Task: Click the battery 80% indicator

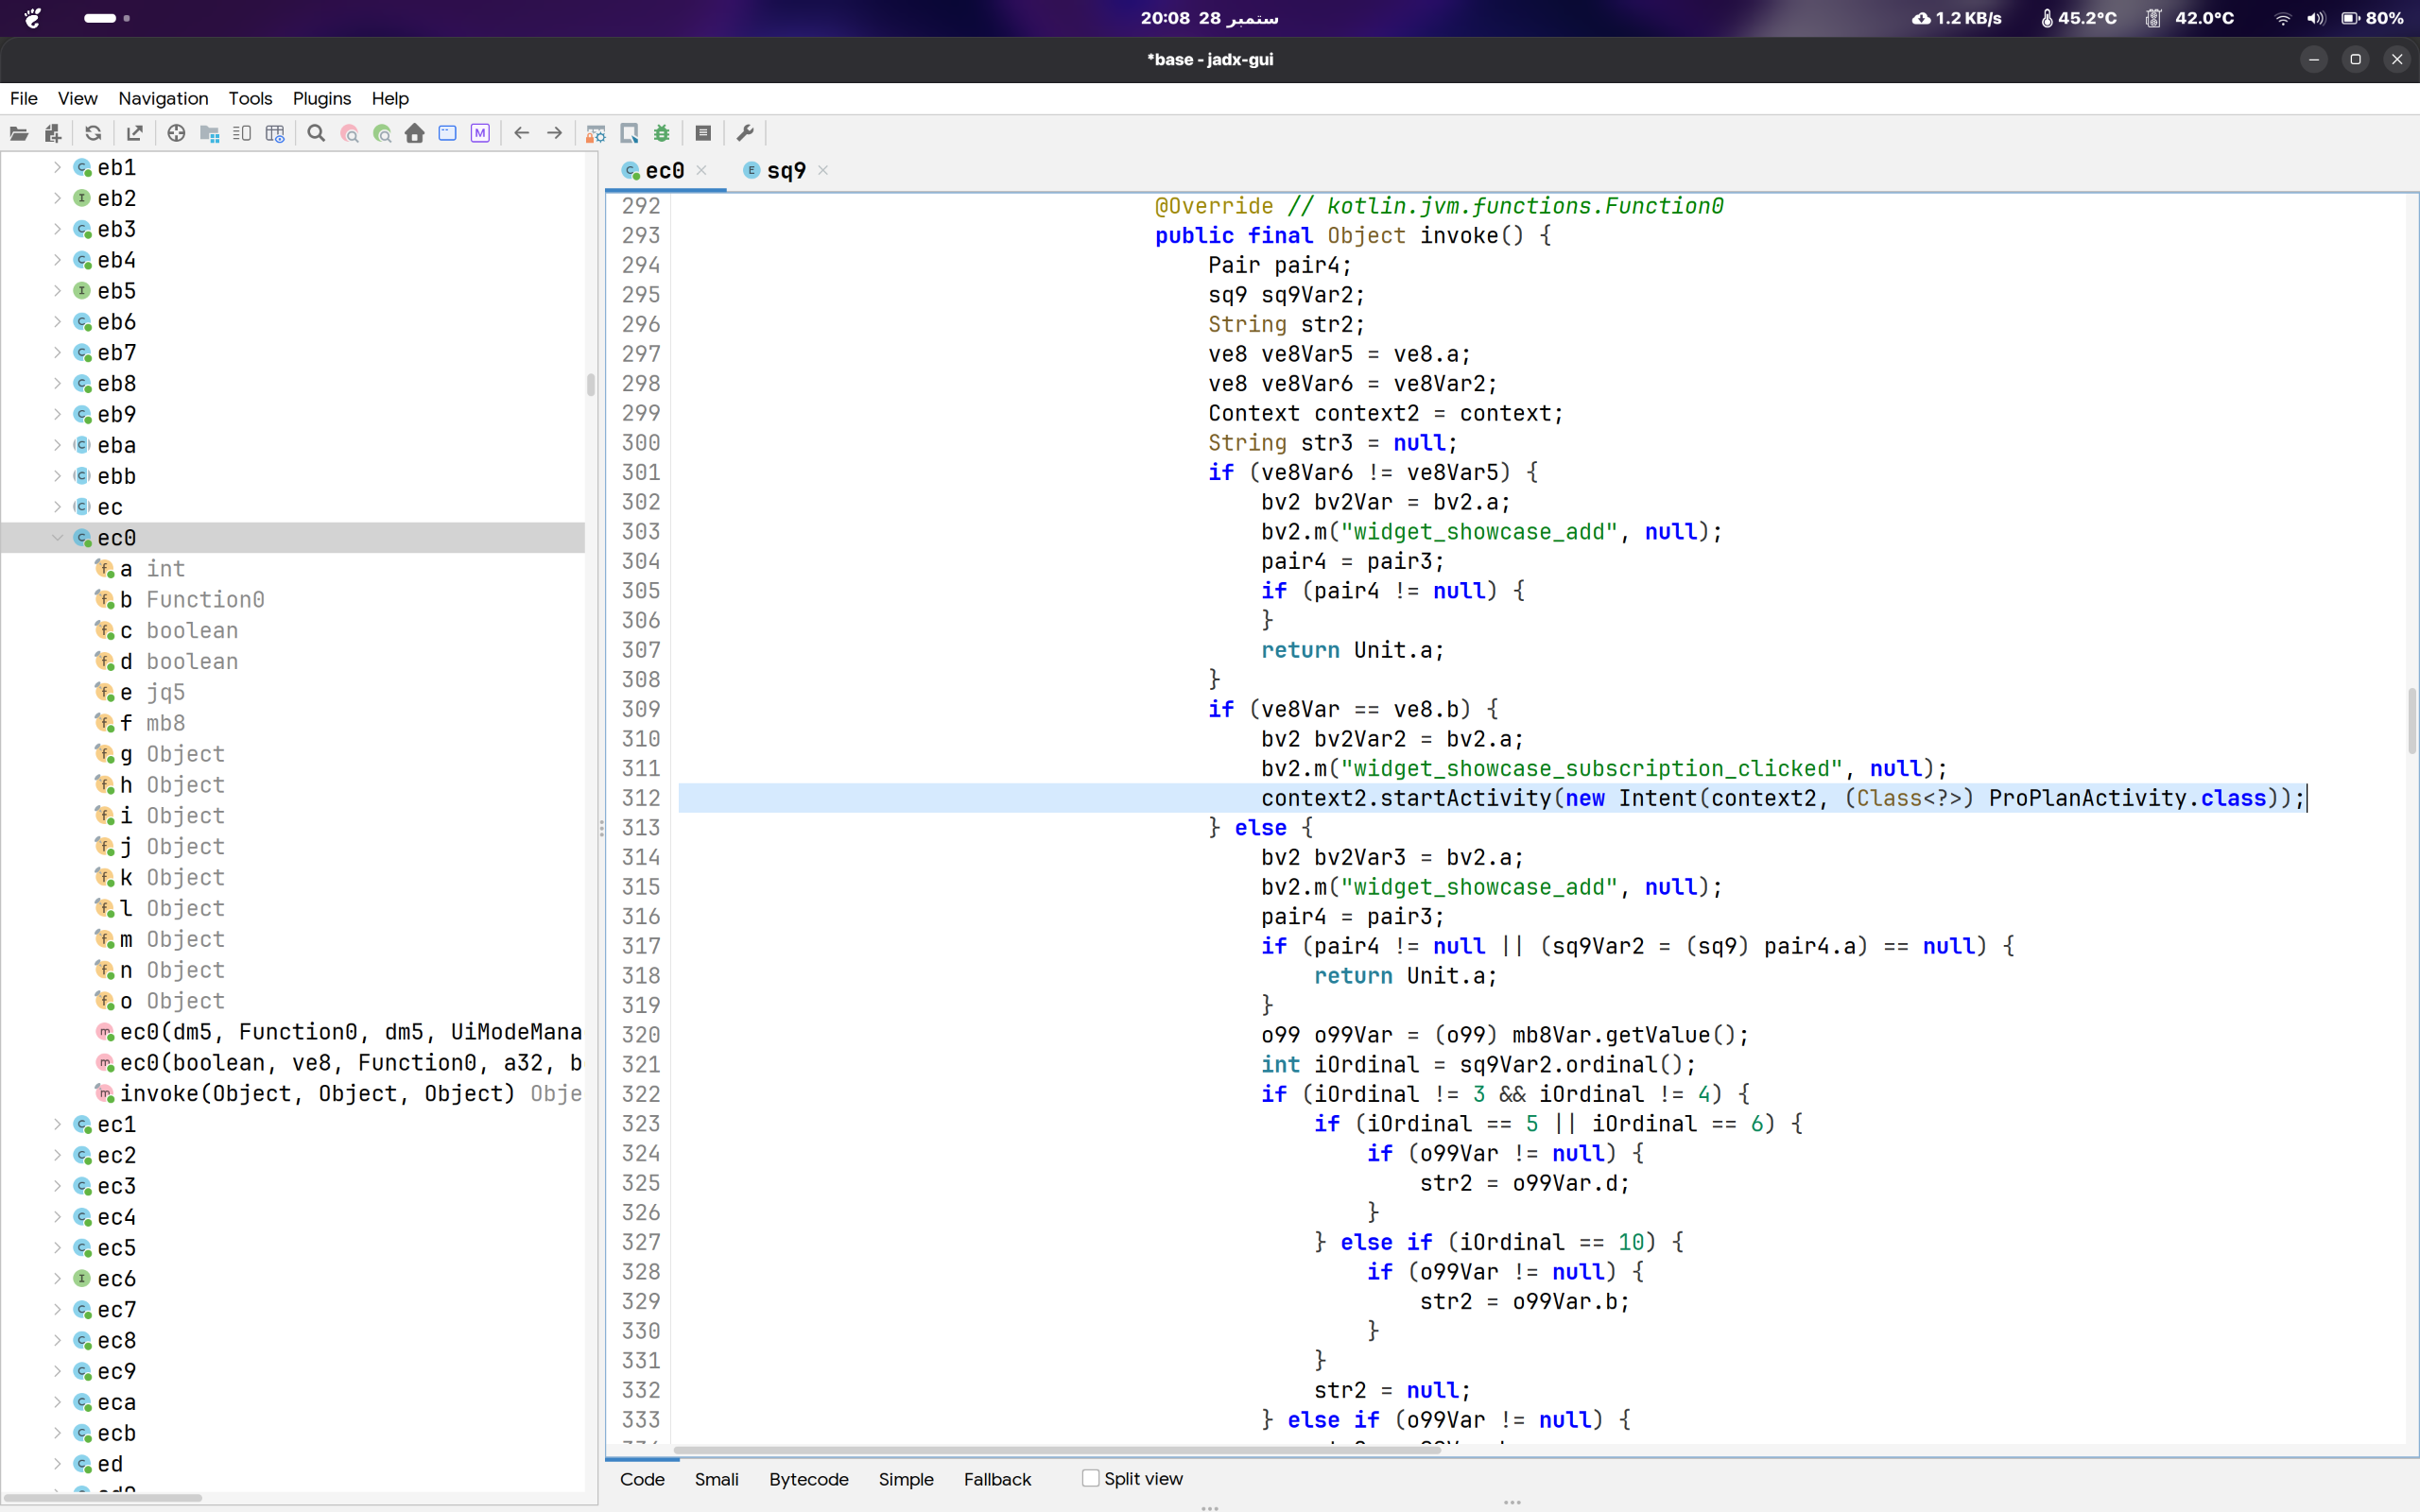Action: pos(2372,18)
